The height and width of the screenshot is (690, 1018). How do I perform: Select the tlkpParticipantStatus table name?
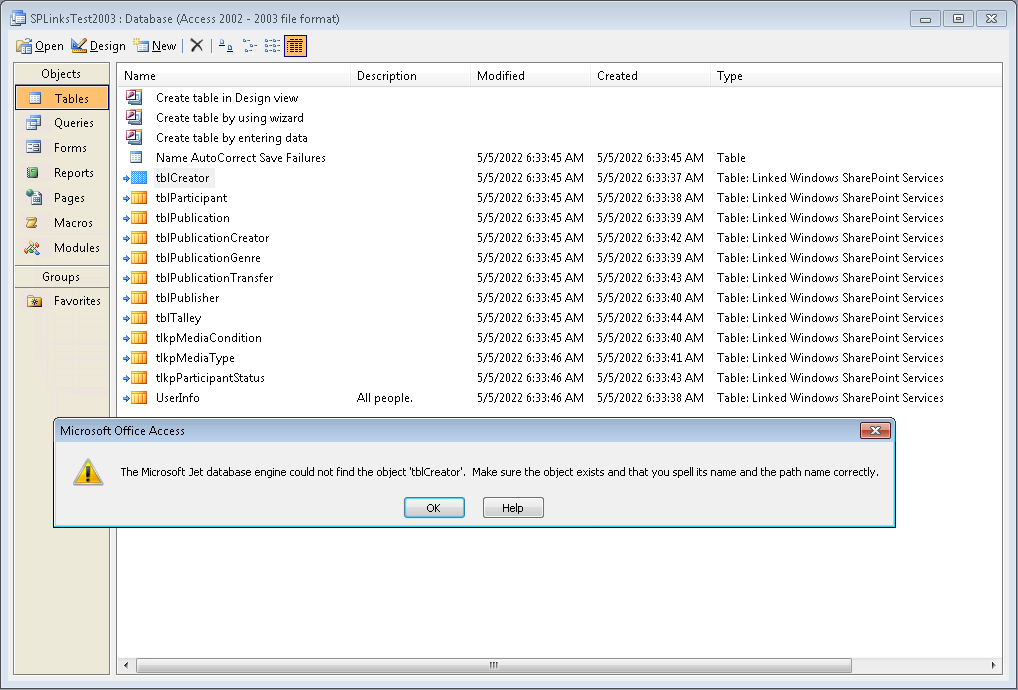[x=210, y=378]
